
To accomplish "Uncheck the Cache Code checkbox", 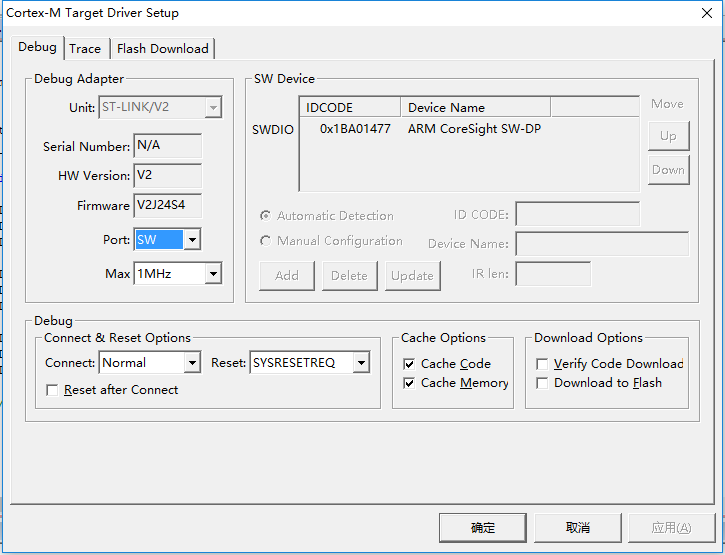I will coord(409,364).
